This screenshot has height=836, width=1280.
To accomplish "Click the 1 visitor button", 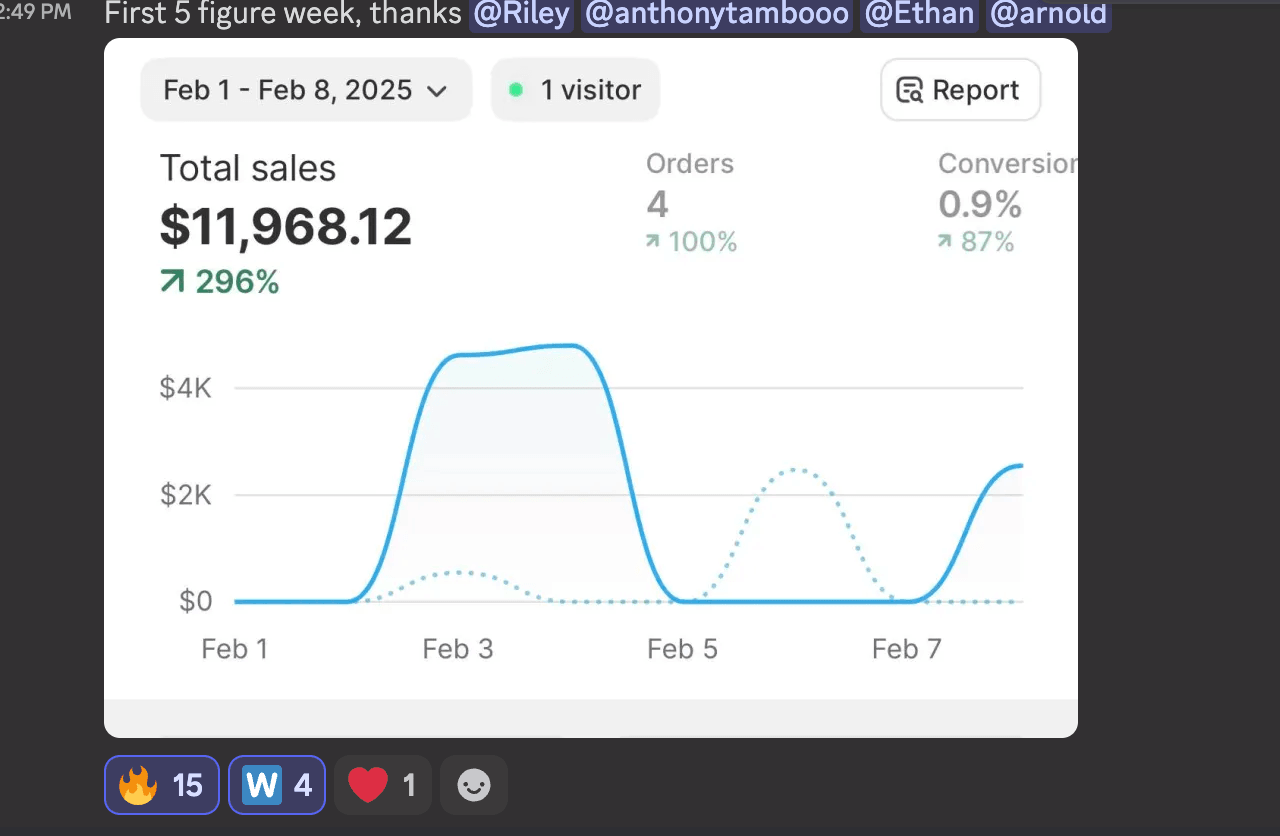I will 575,90.
